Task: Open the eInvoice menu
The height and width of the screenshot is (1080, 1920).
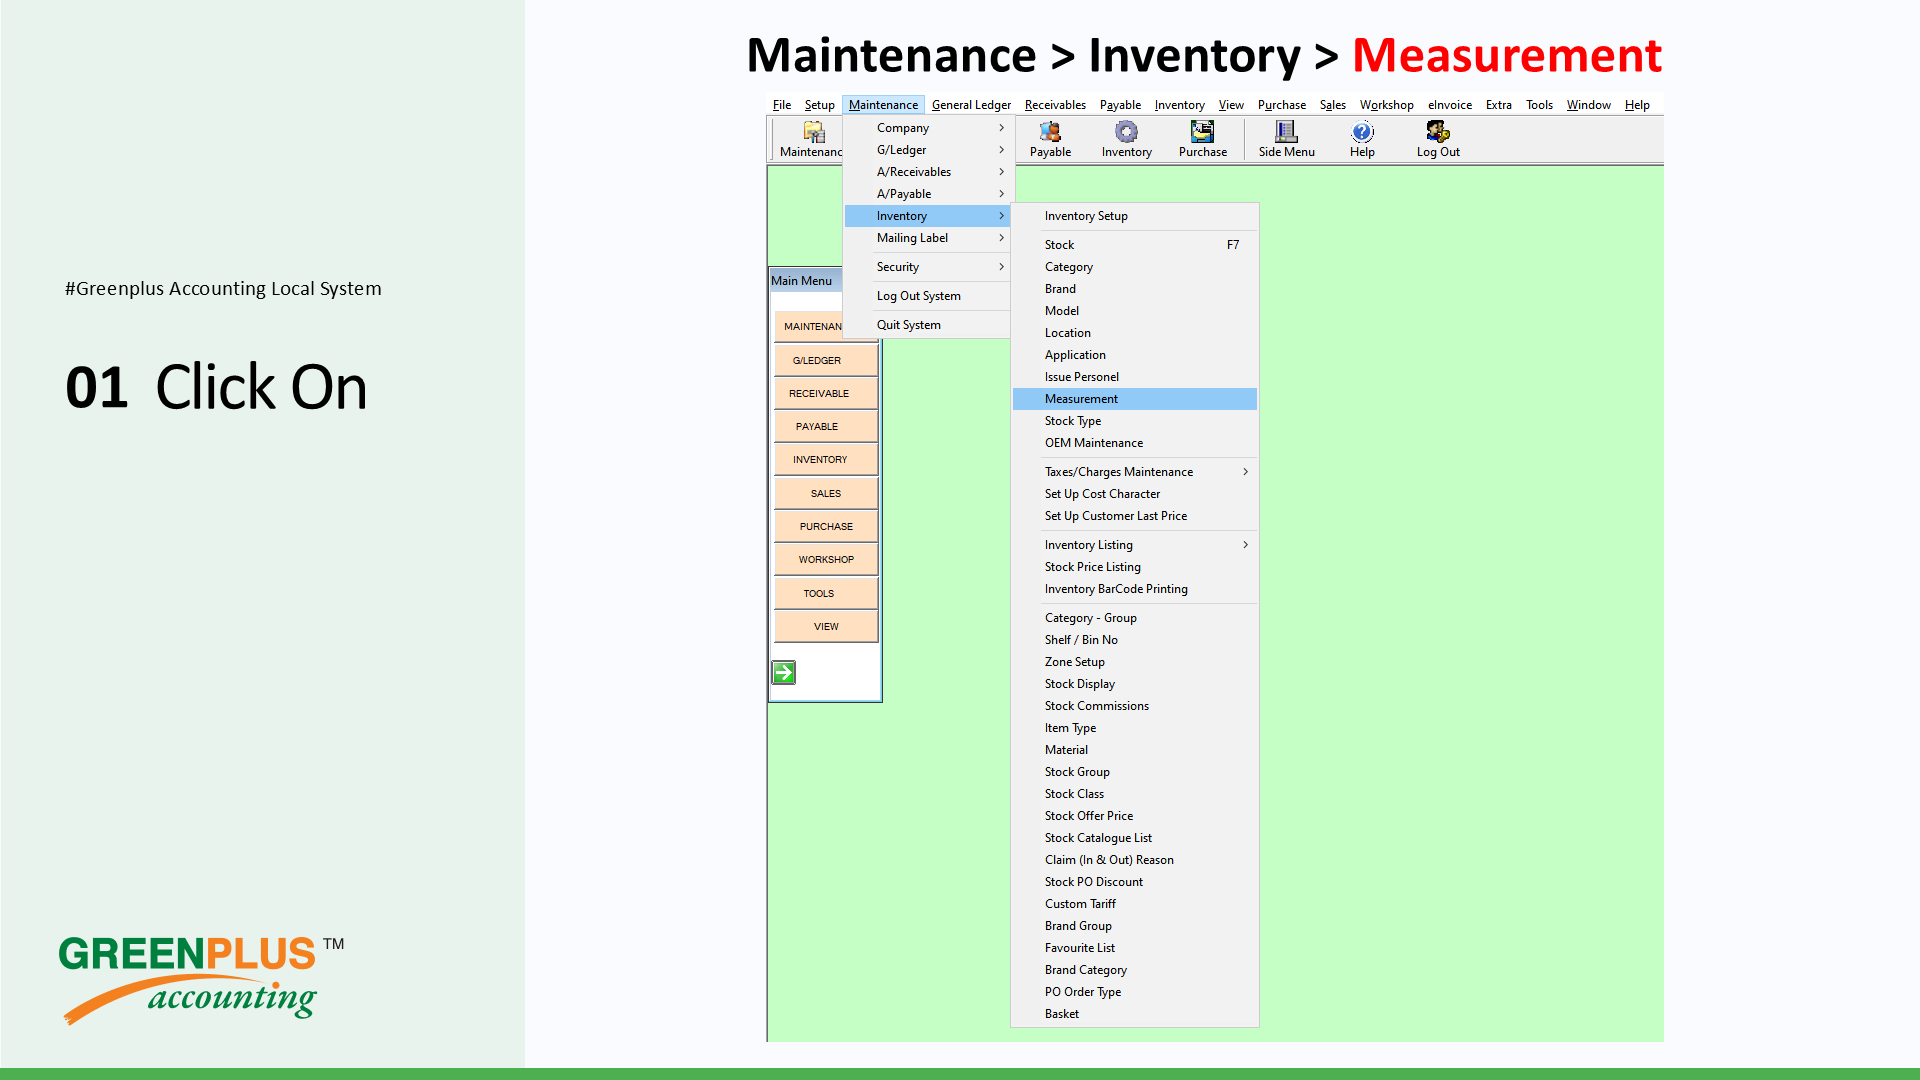Action: tap(1449, 105)
